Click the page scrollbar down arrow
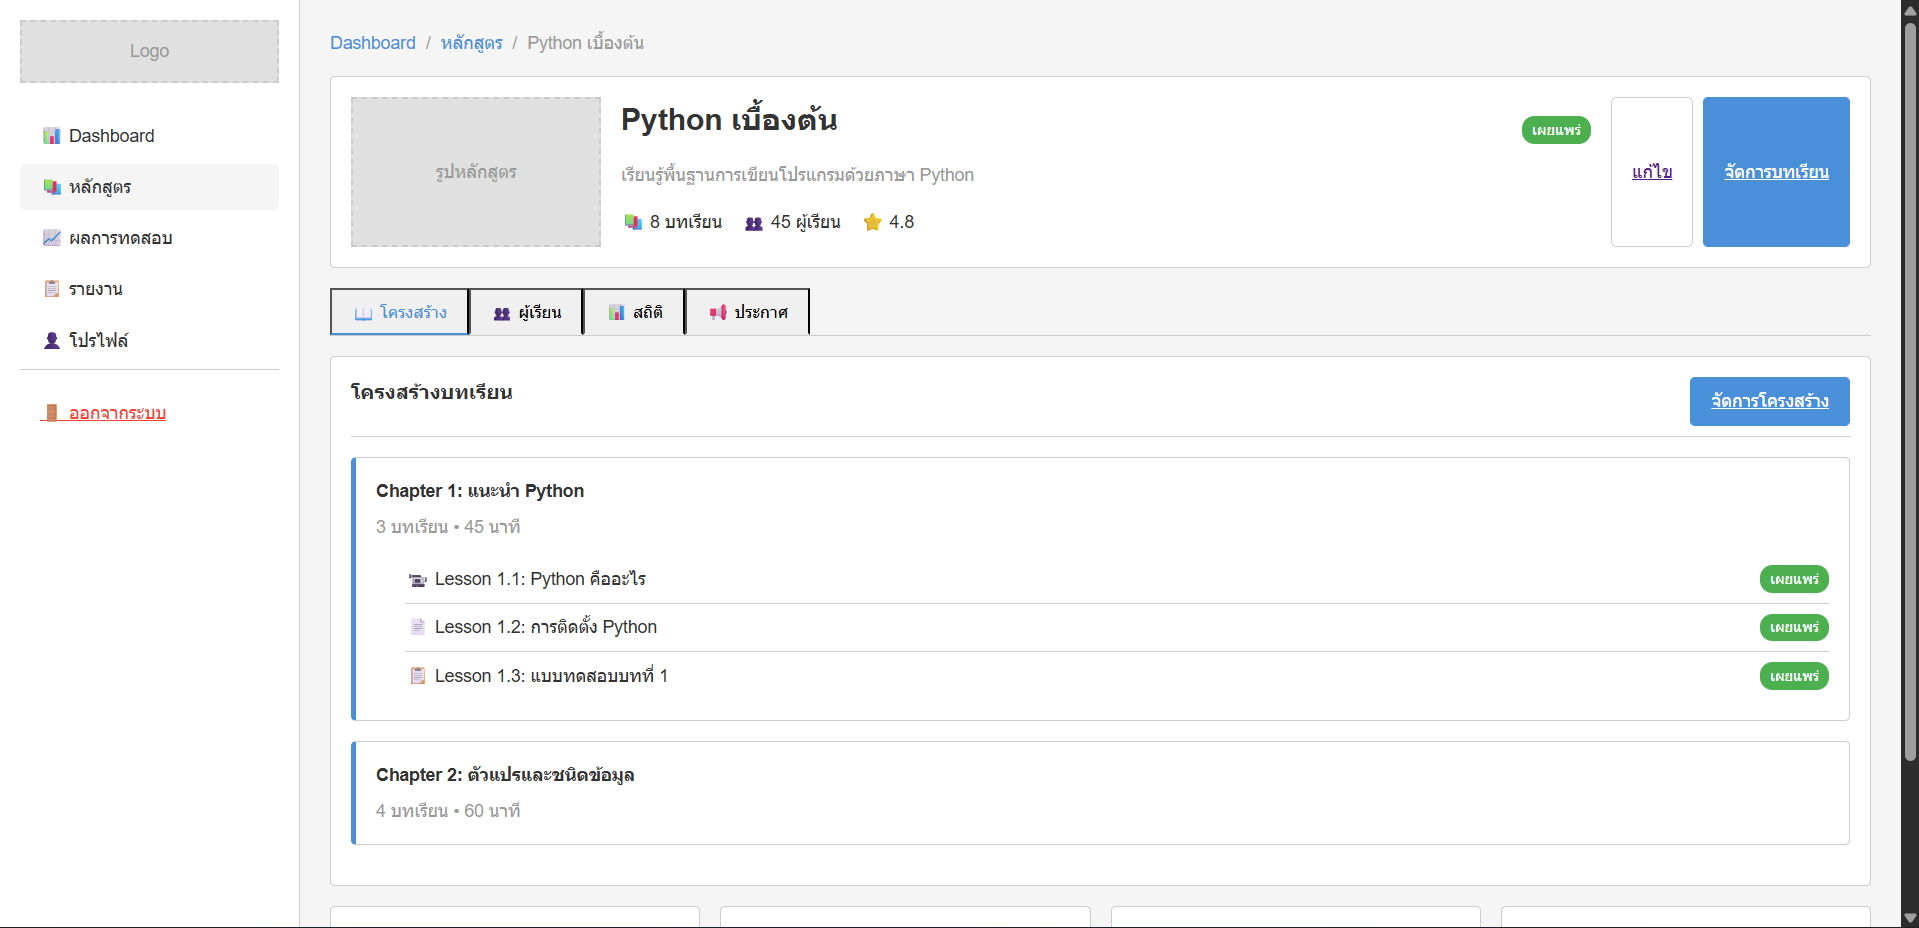The height and width of the screenshot is (928, 1919). 1910,917
